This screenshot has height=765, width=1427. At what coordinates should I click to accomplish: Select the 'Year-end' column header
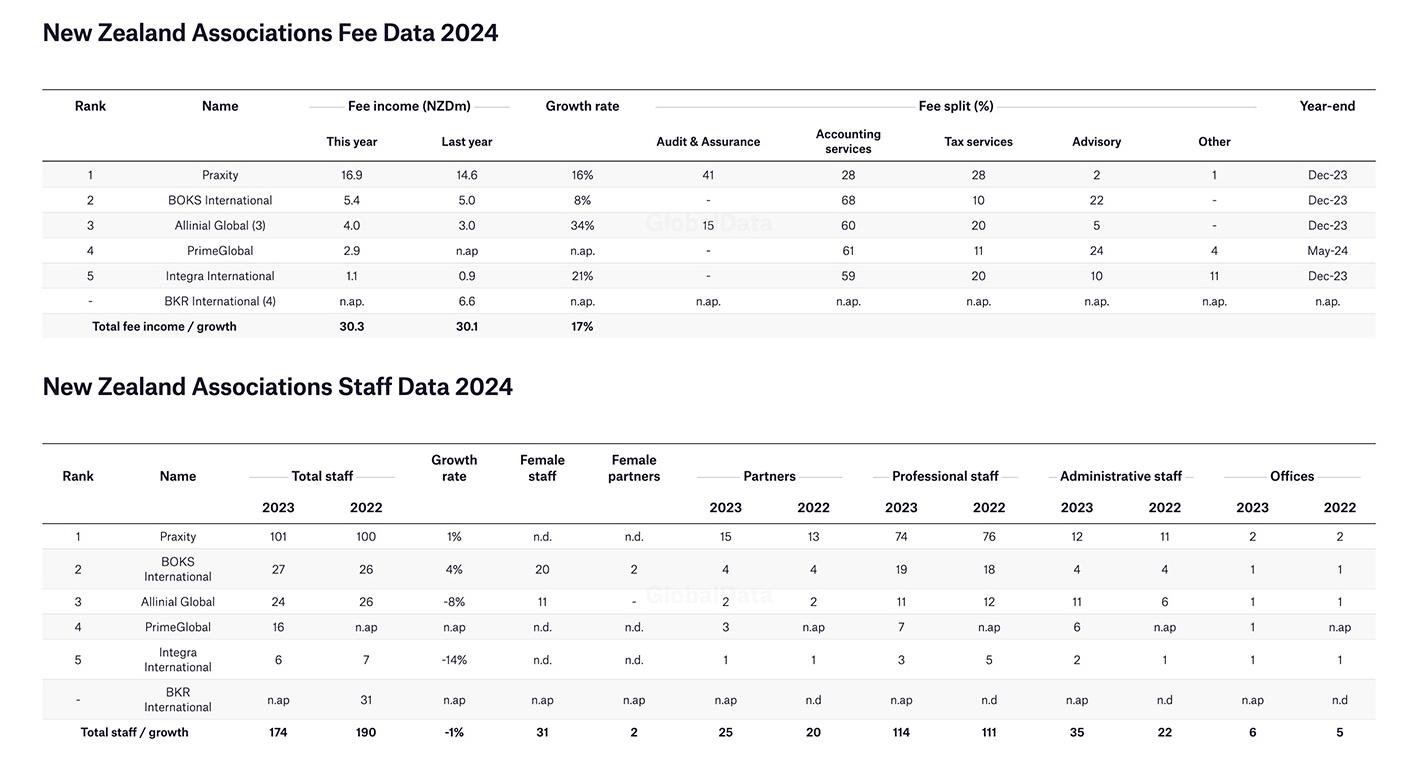point(1327,106)
